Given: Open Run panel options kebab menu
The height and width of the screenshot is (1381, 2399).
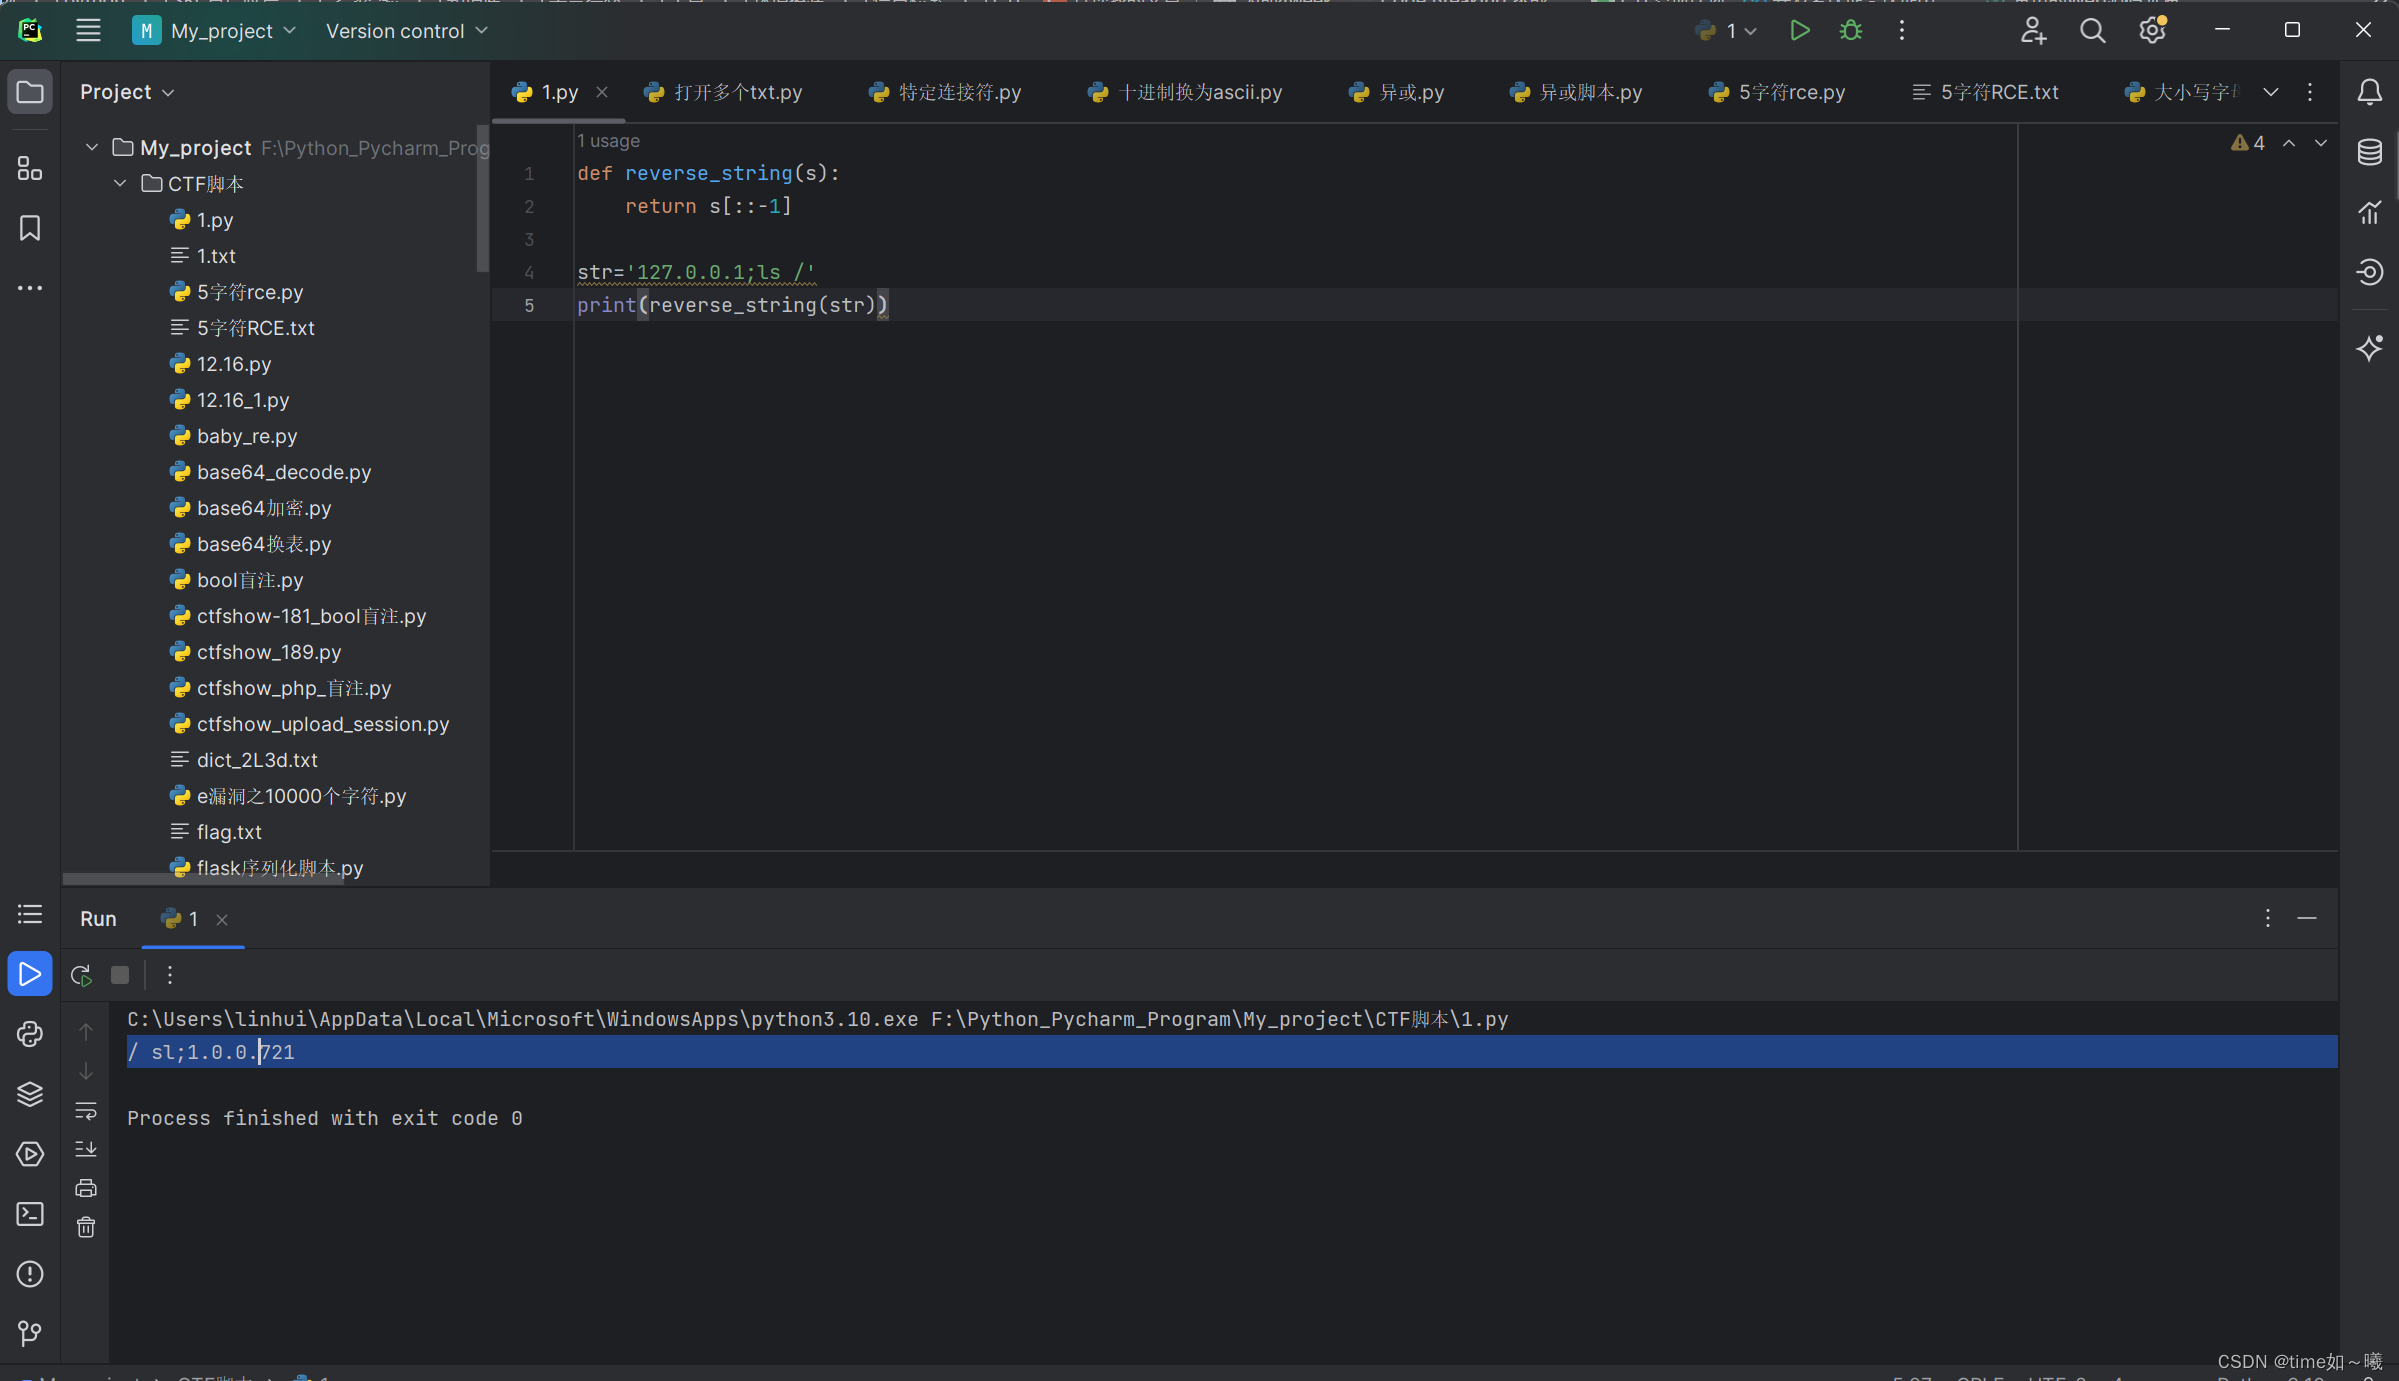Looking at the screenshot, I should [2267, 918].
